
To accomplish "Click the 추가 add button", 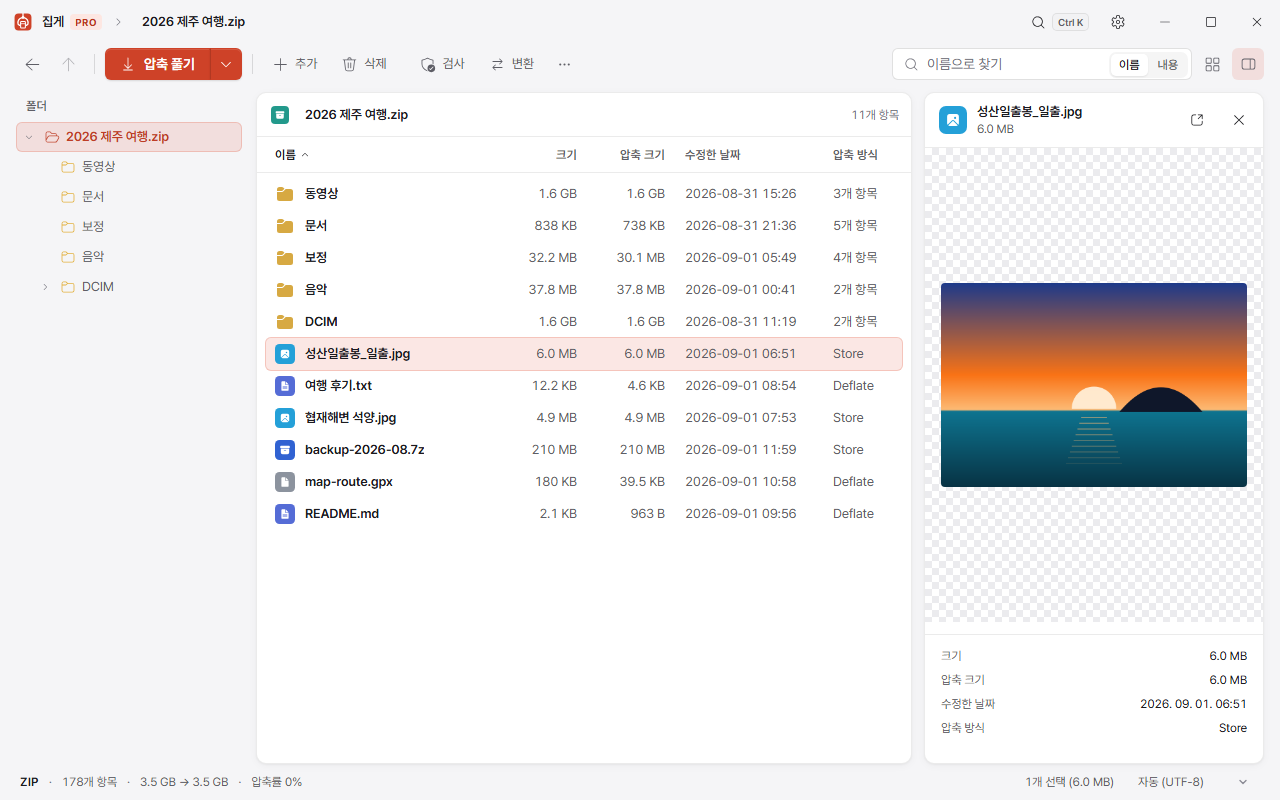I will click(x=295, y=64).
